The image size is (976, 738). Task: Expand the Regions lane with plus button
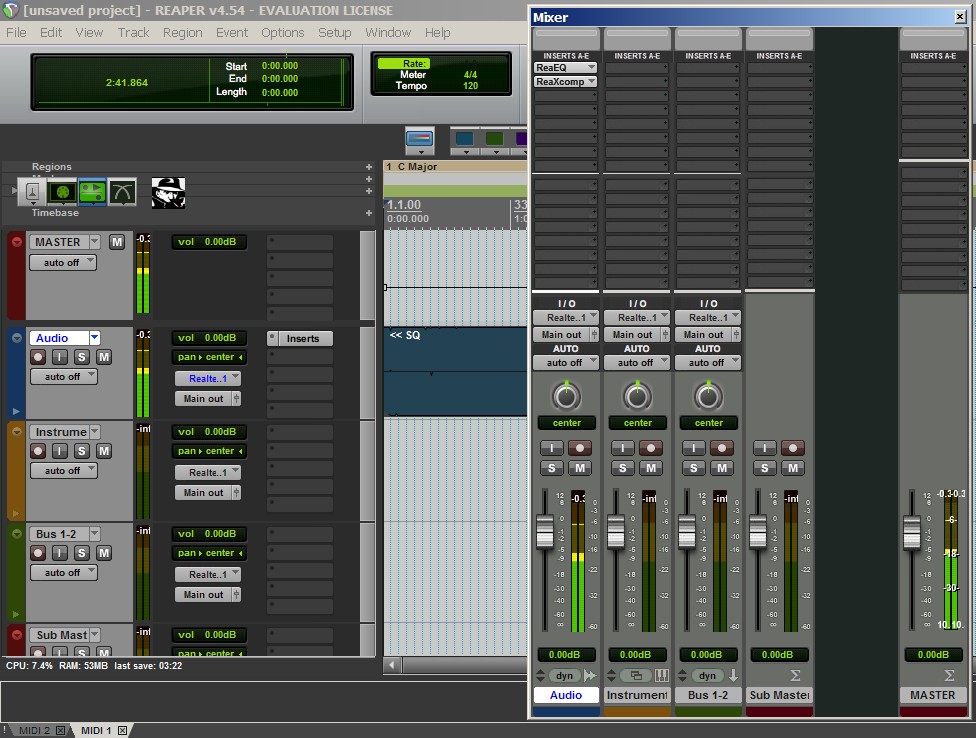pos(369,167)
